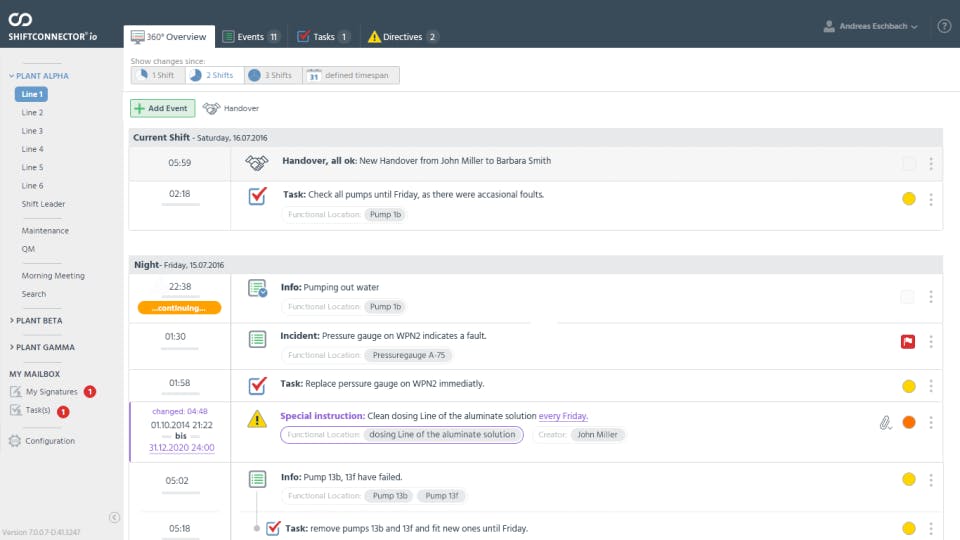This screenshot has width=960, height=540.
Task: Switch to the Events tab
Action: tap(250, 37)
